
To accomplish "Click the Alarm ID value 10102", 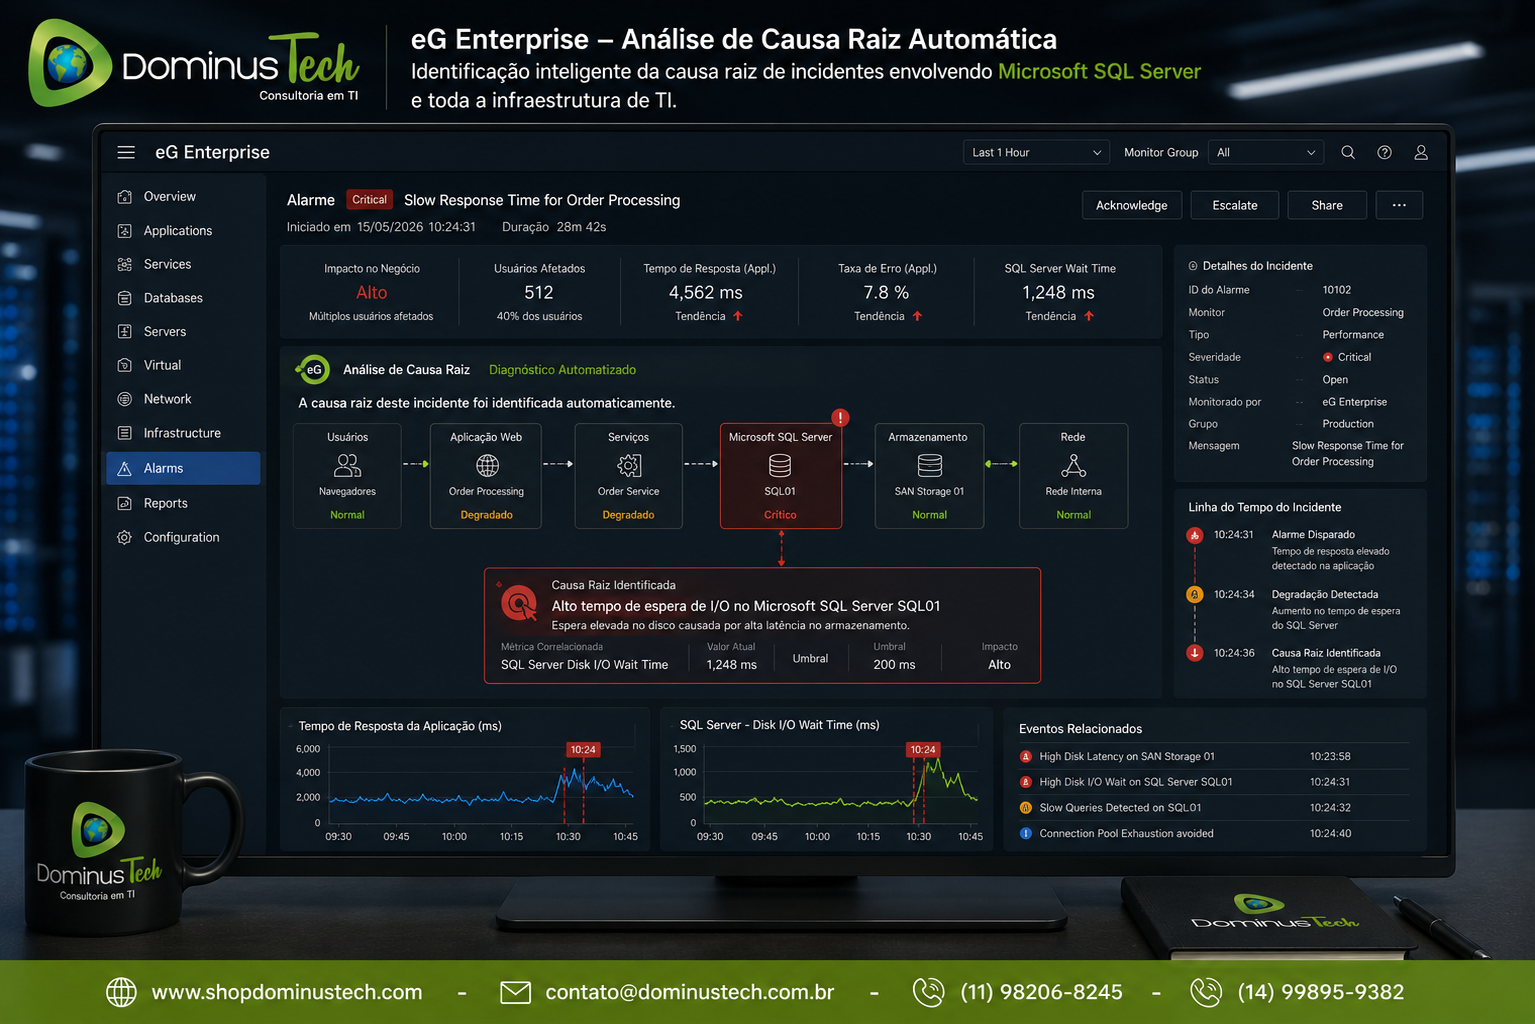I will (1337, 290).
